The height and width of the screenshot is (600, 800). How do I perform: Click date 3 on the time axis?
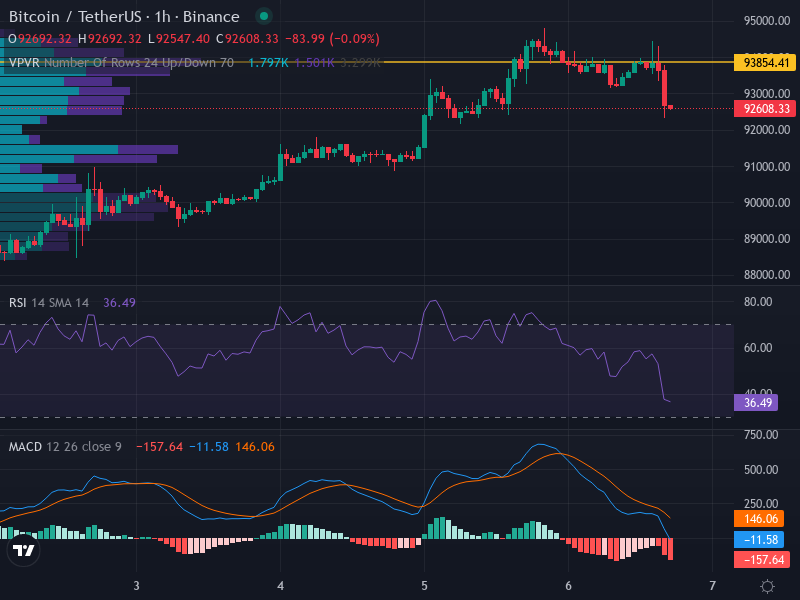(136, 585)
